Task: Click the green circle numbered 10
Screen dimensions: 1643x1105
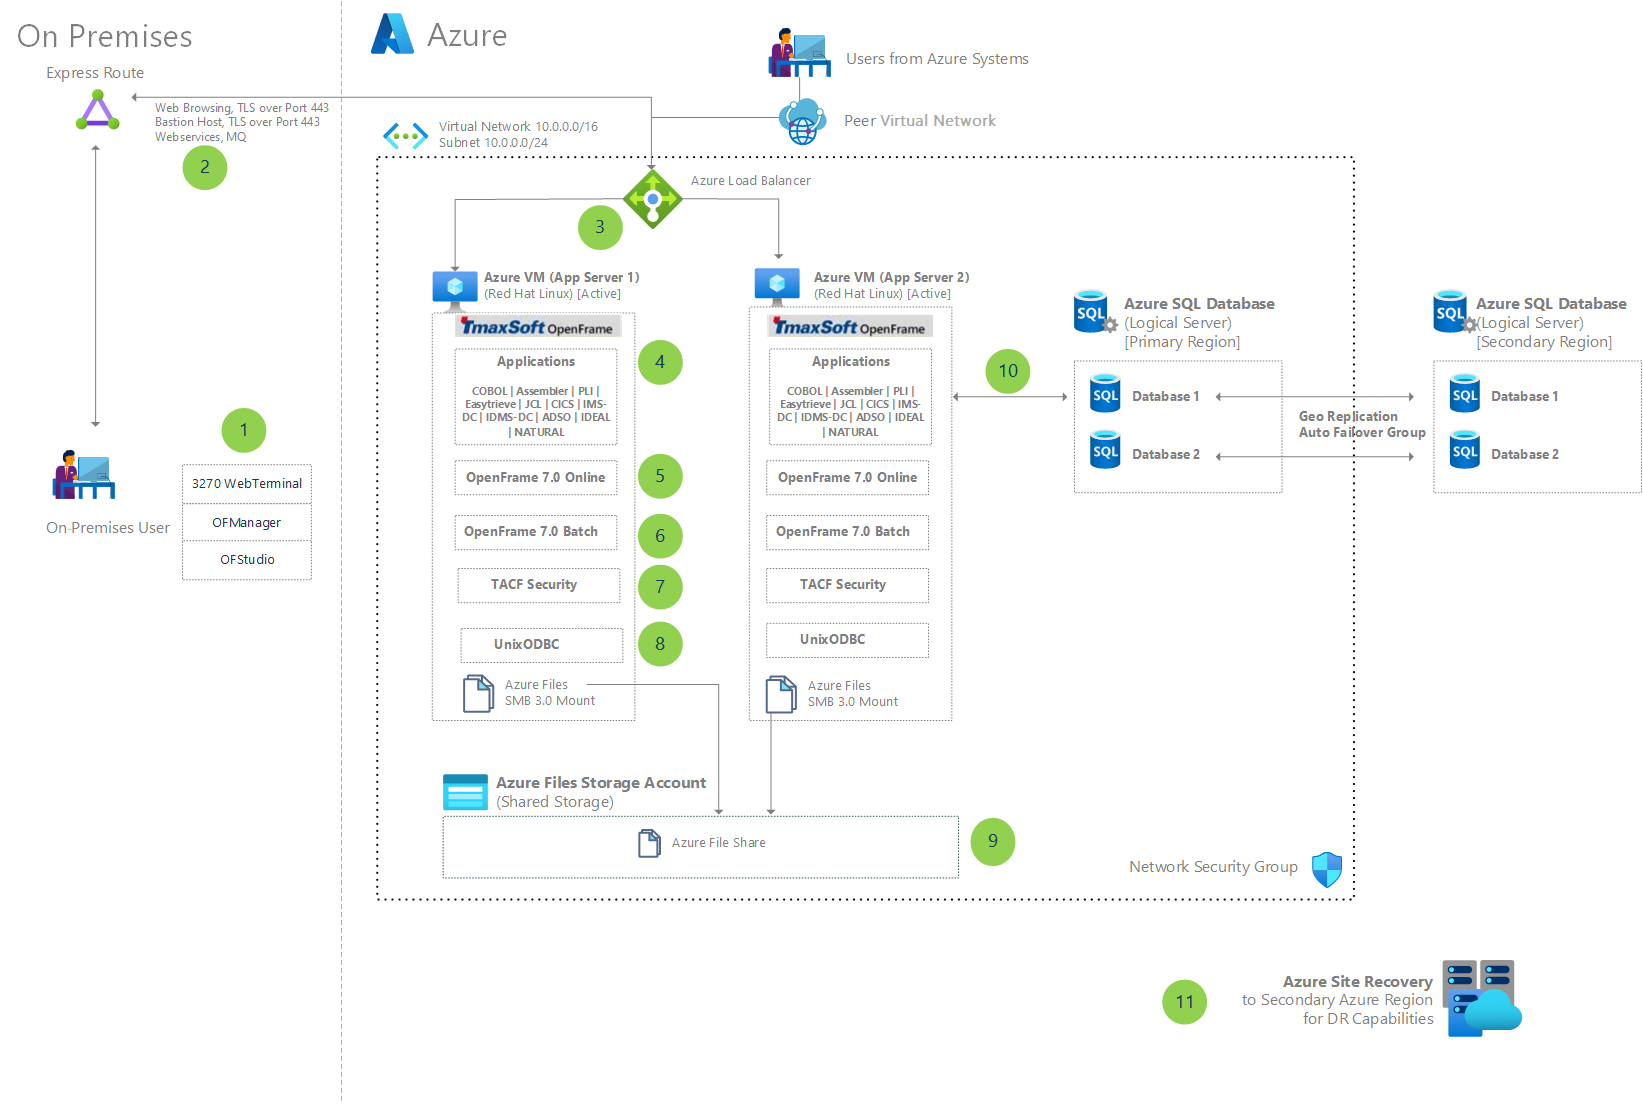Action: [1008, 371]
